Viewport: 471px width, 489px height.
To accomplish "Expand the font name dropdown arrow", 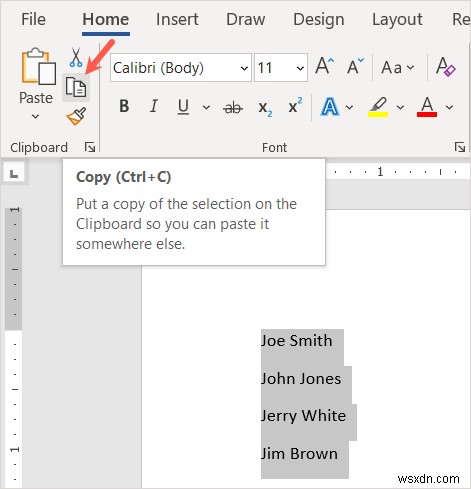I will tap(244, 68).
